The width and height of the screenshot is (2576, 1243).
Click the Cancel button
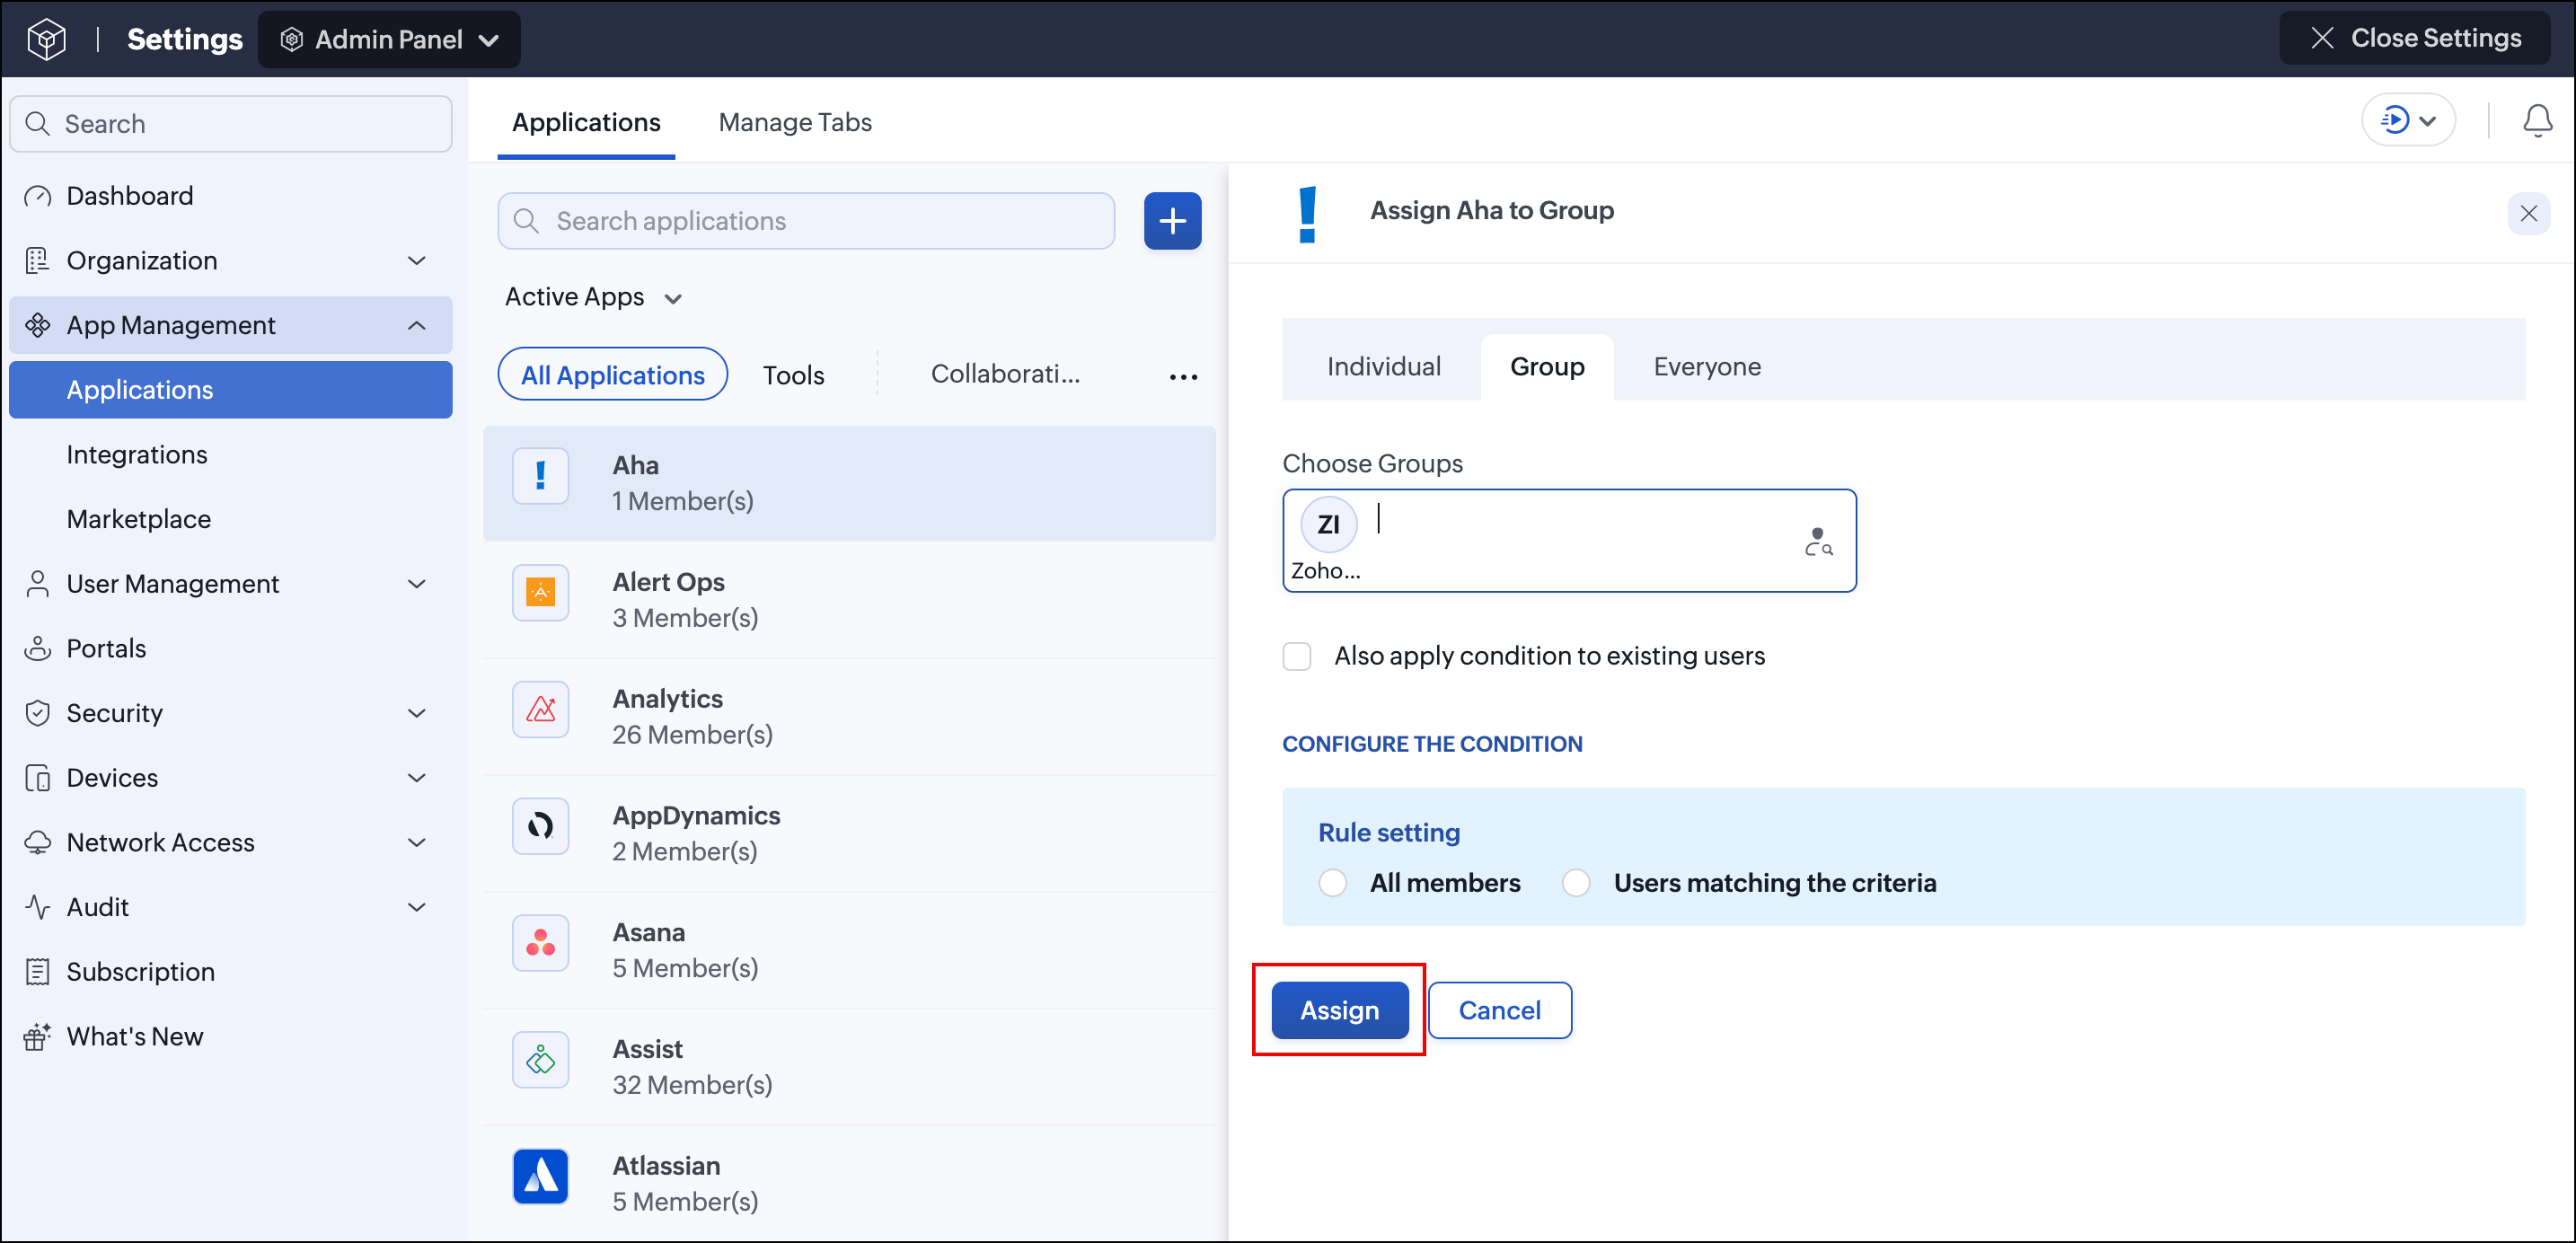pyautogui.click(x=1499, y=1010)
